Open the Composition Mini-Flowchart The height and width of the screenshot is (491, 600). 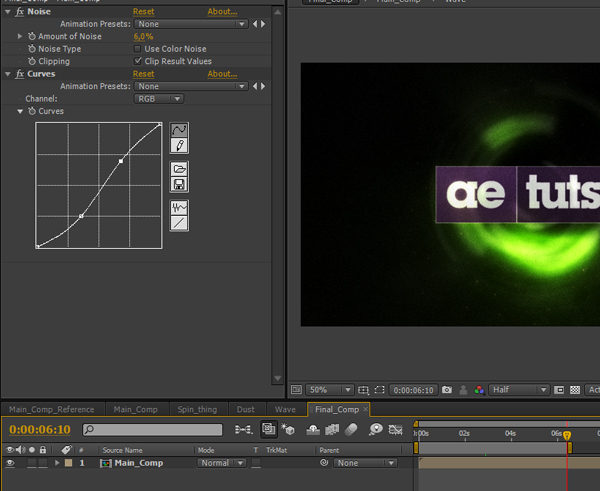244,429
